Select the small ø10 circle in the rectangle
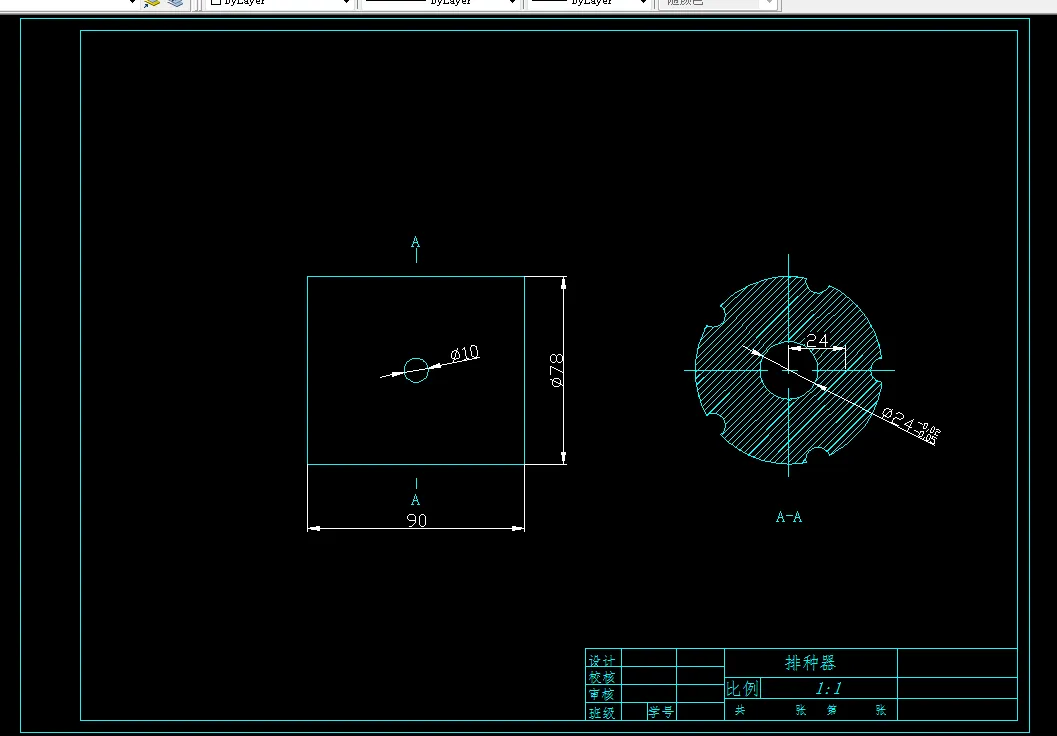The height and width of the screenshot is (736, 1057). click(x=416, y=370)
